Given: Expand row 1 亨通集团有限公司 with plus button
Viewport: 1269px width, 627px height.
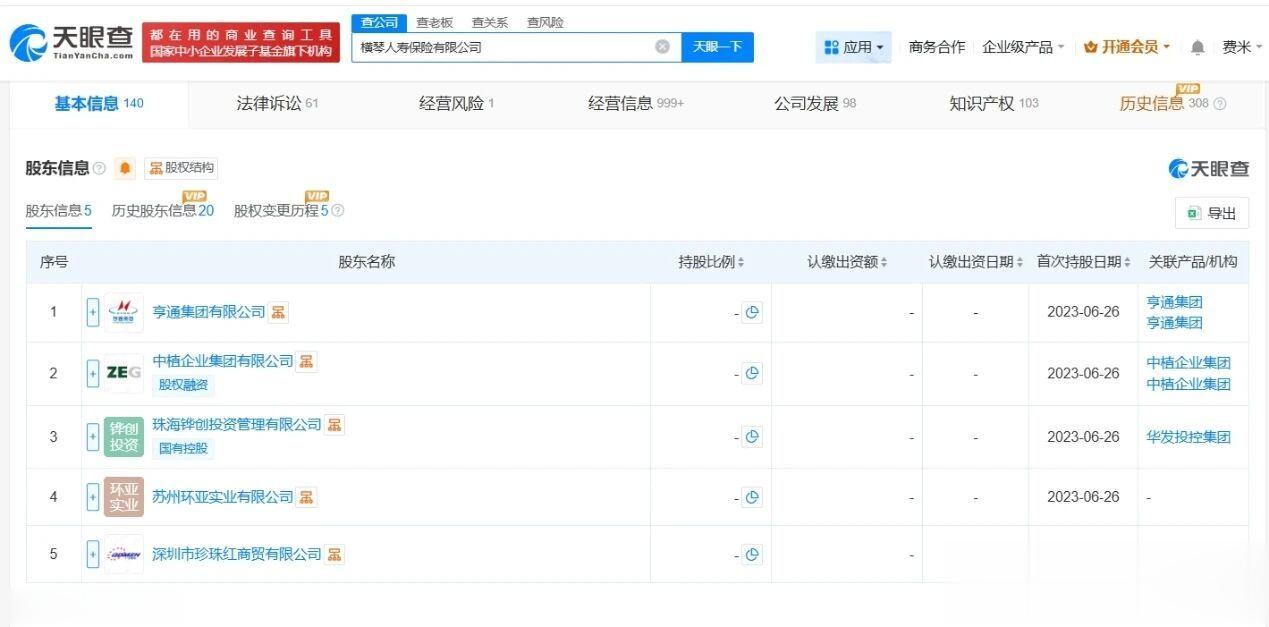Looking at the screenshot, I should [93, 312].
